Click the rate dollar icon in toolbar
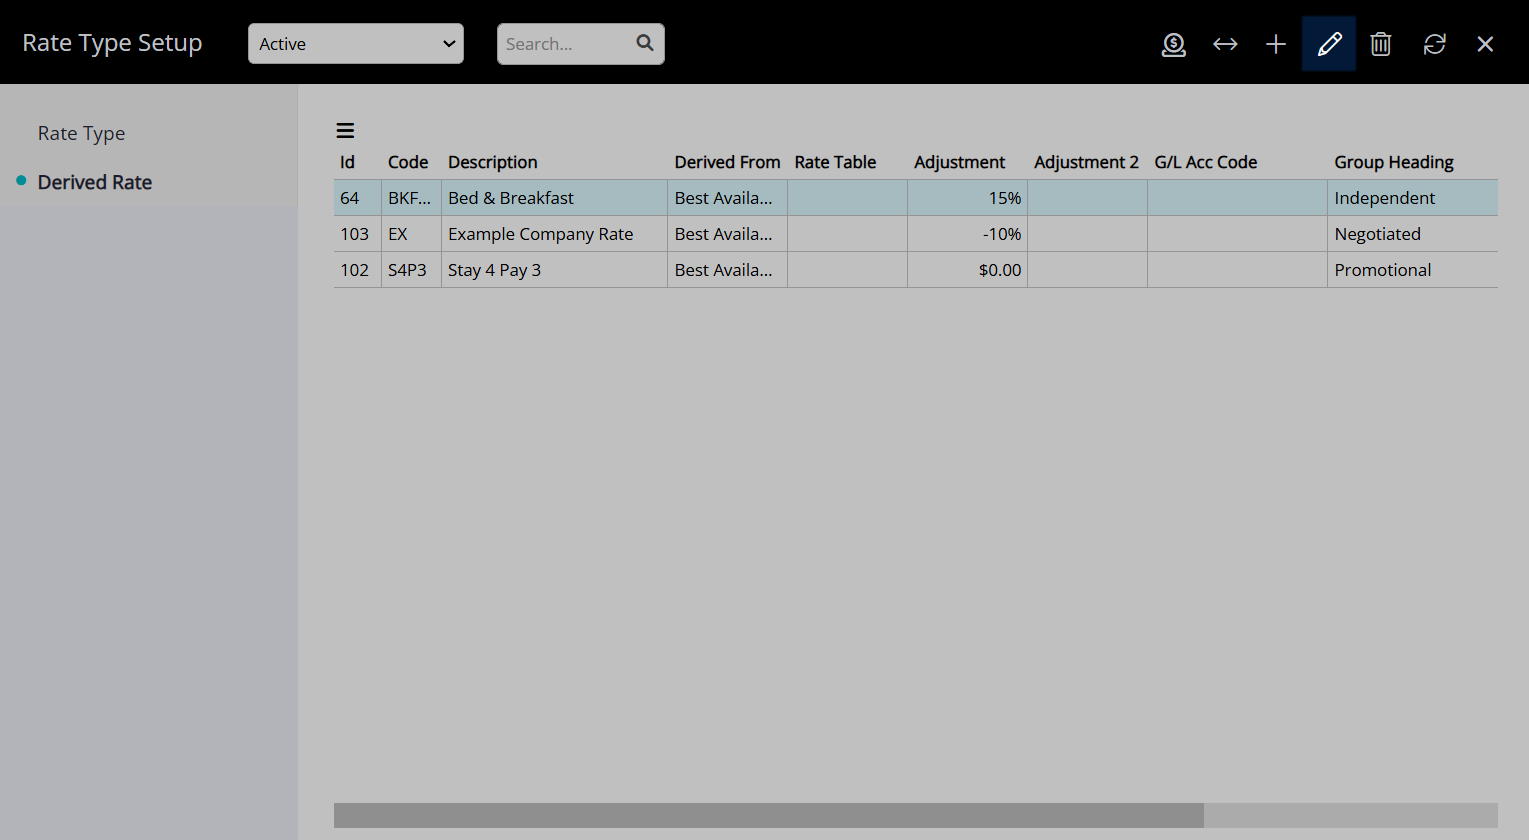Viewport: 1529px width, 840px height. pos(1173,44)
